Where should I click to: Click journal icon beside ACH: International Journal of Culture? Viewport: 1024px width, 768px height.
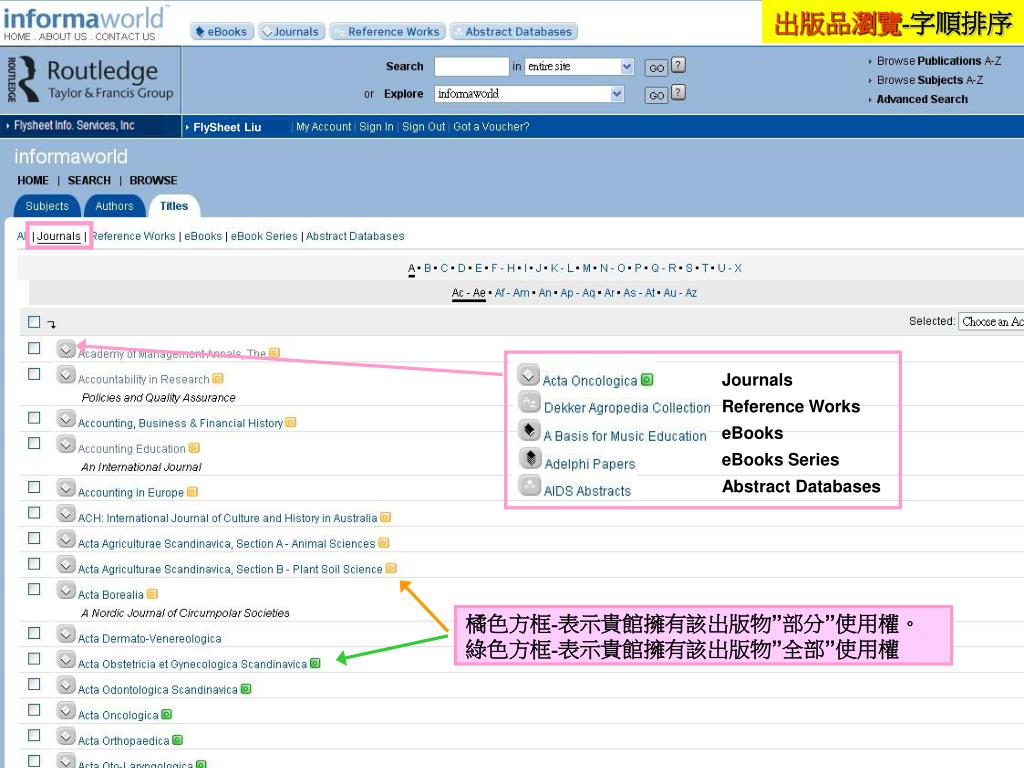coord(66,513)
